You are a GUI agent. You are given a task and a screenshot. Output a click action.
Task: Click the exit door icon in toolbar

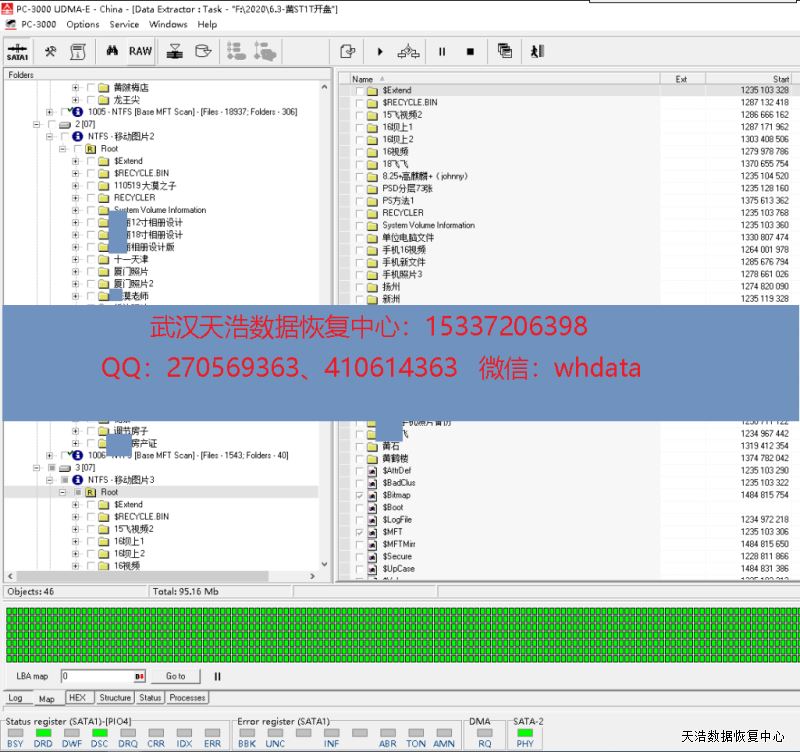[x=538, y=51]
